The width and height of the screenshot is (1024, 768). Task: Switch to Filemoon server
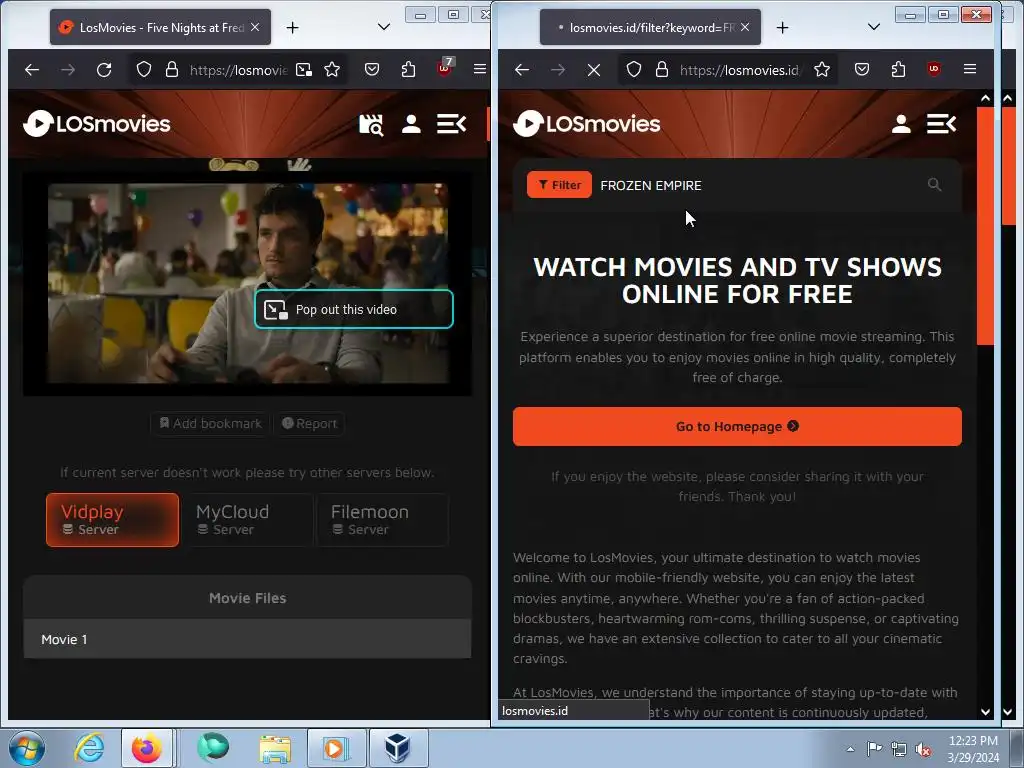pos(382,519)
